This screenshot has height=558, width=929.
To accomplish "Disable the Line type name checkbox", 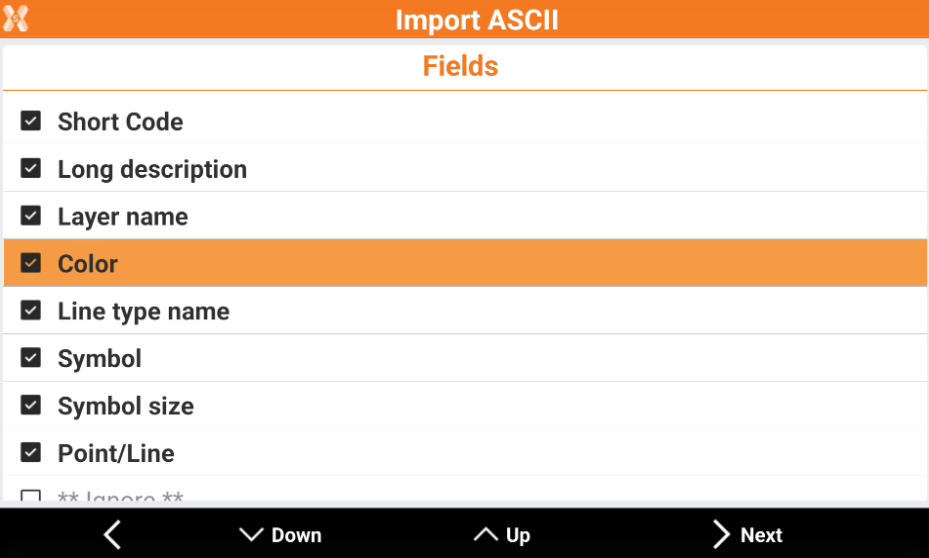I will (31, 311).
